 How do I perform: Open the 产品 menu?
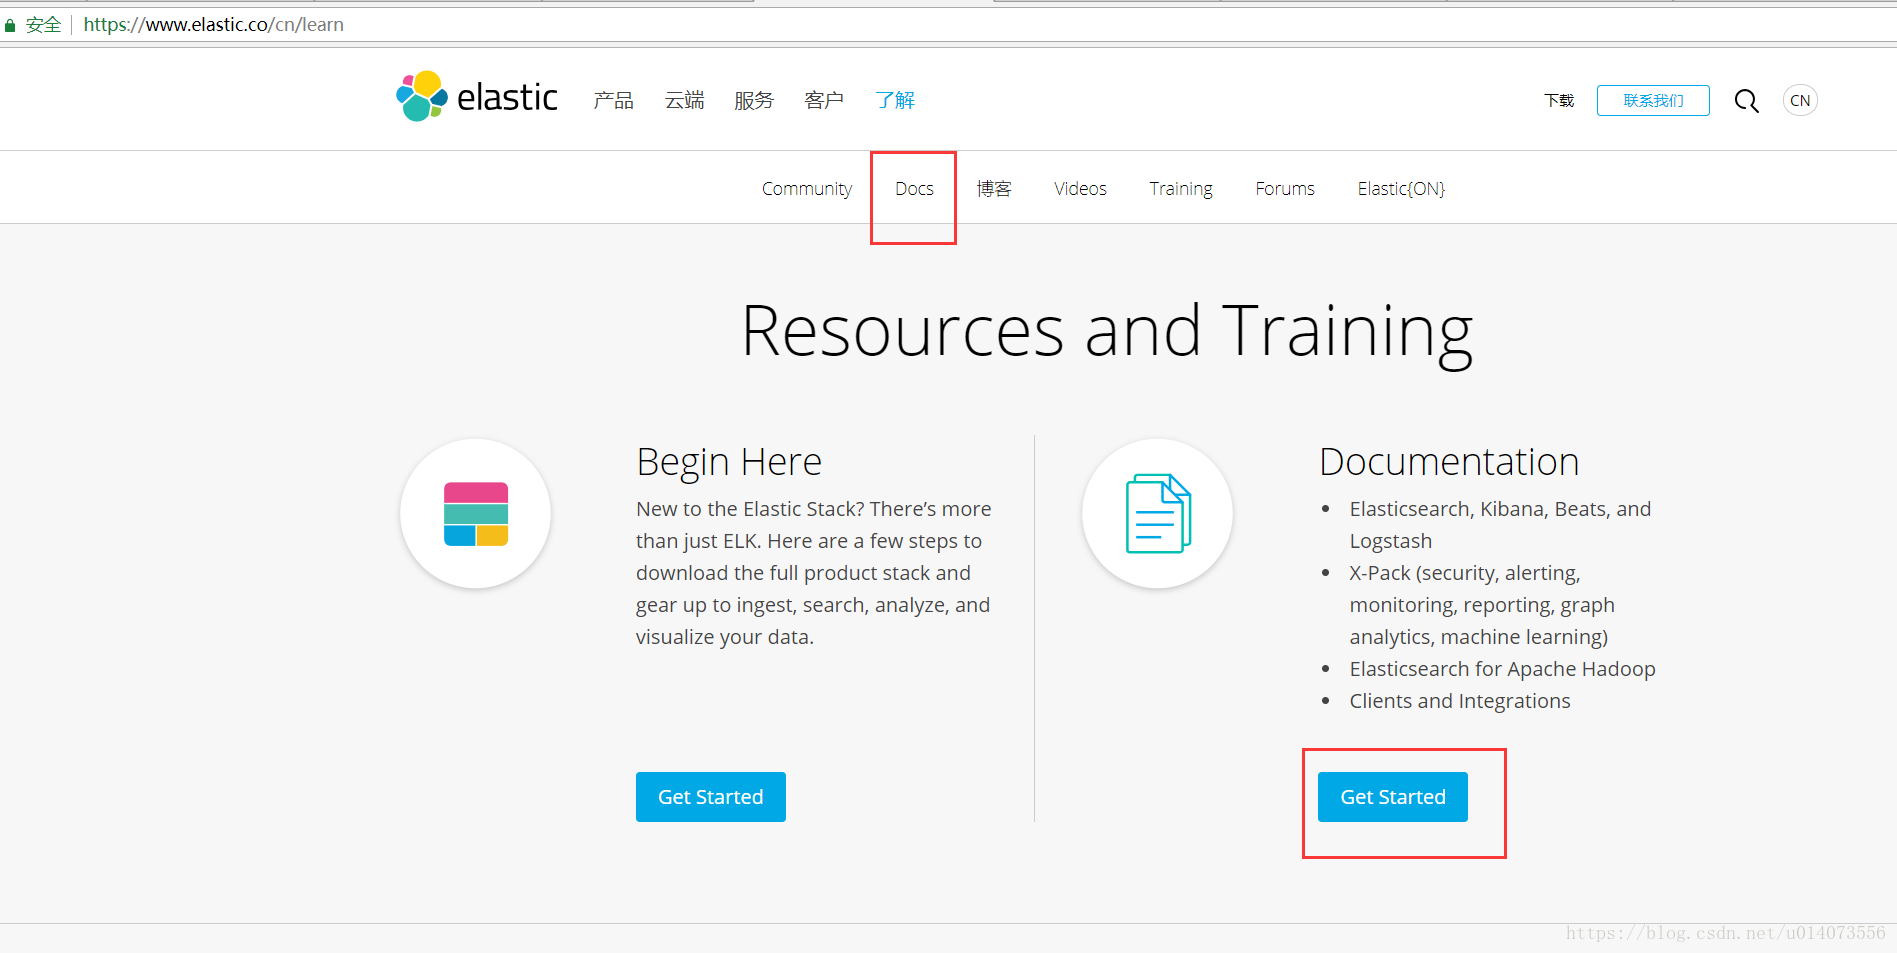click(613, 100)
